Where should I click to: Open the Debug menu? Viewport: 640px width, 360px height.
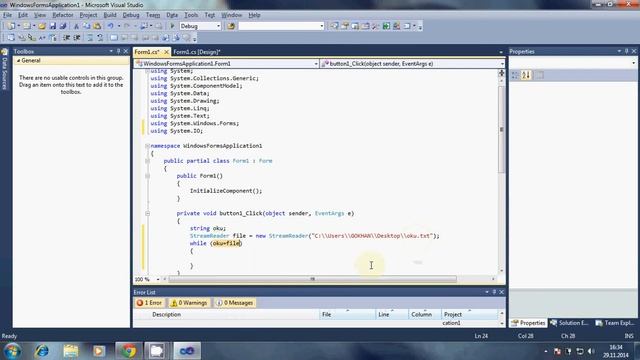pos(131,15)
